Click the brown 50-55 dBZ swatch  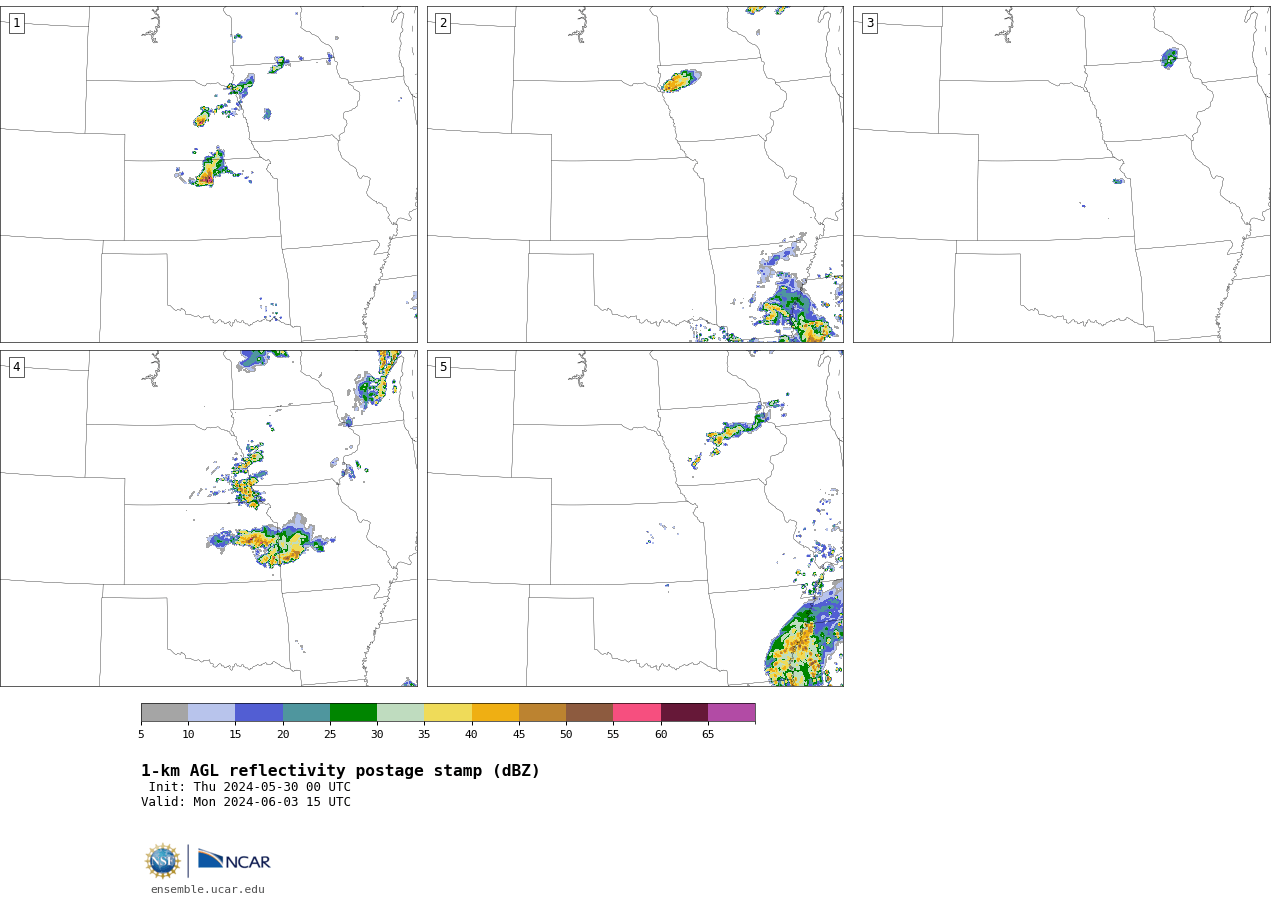[589, 712]
